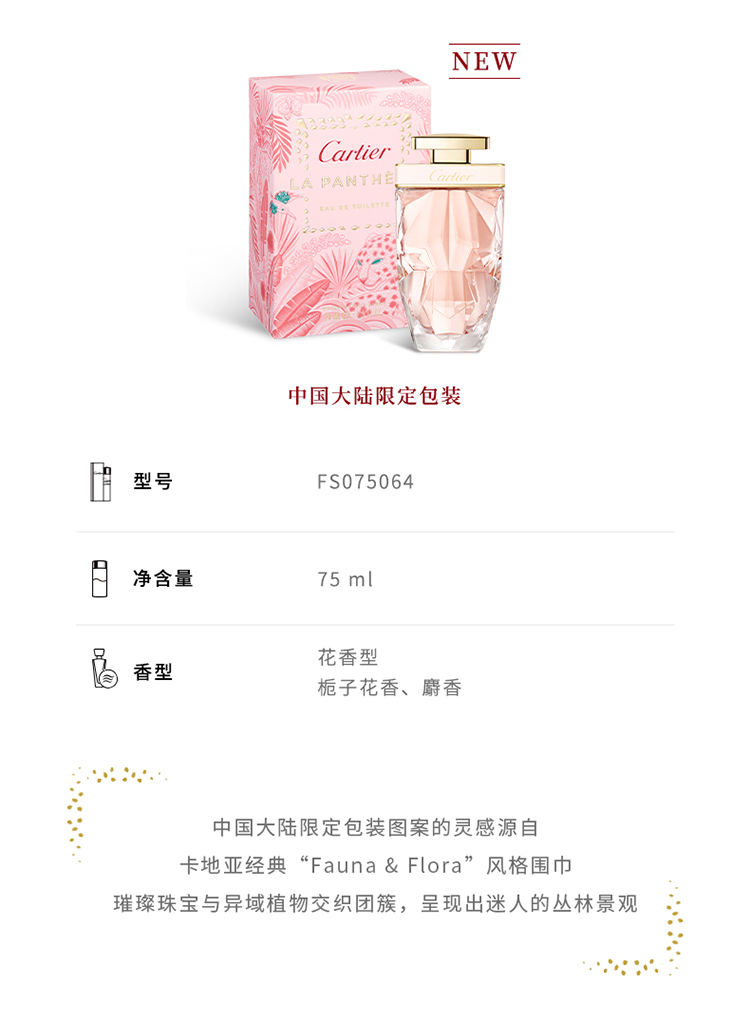750x1020 pixels.
Task: Click the gold perfume bottle cap
Action: [451, 150]
